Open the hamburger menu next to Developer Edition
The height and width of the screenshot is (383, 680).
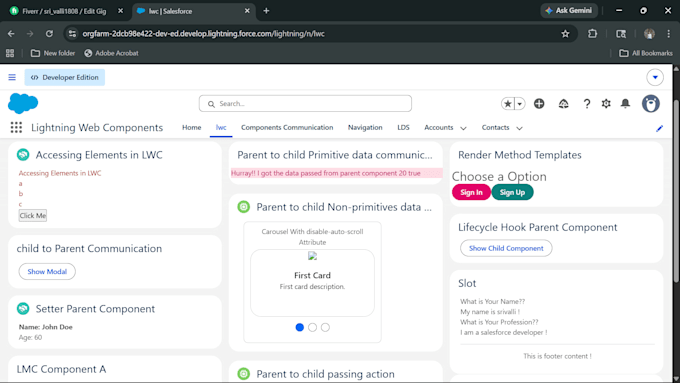(12, 77)
